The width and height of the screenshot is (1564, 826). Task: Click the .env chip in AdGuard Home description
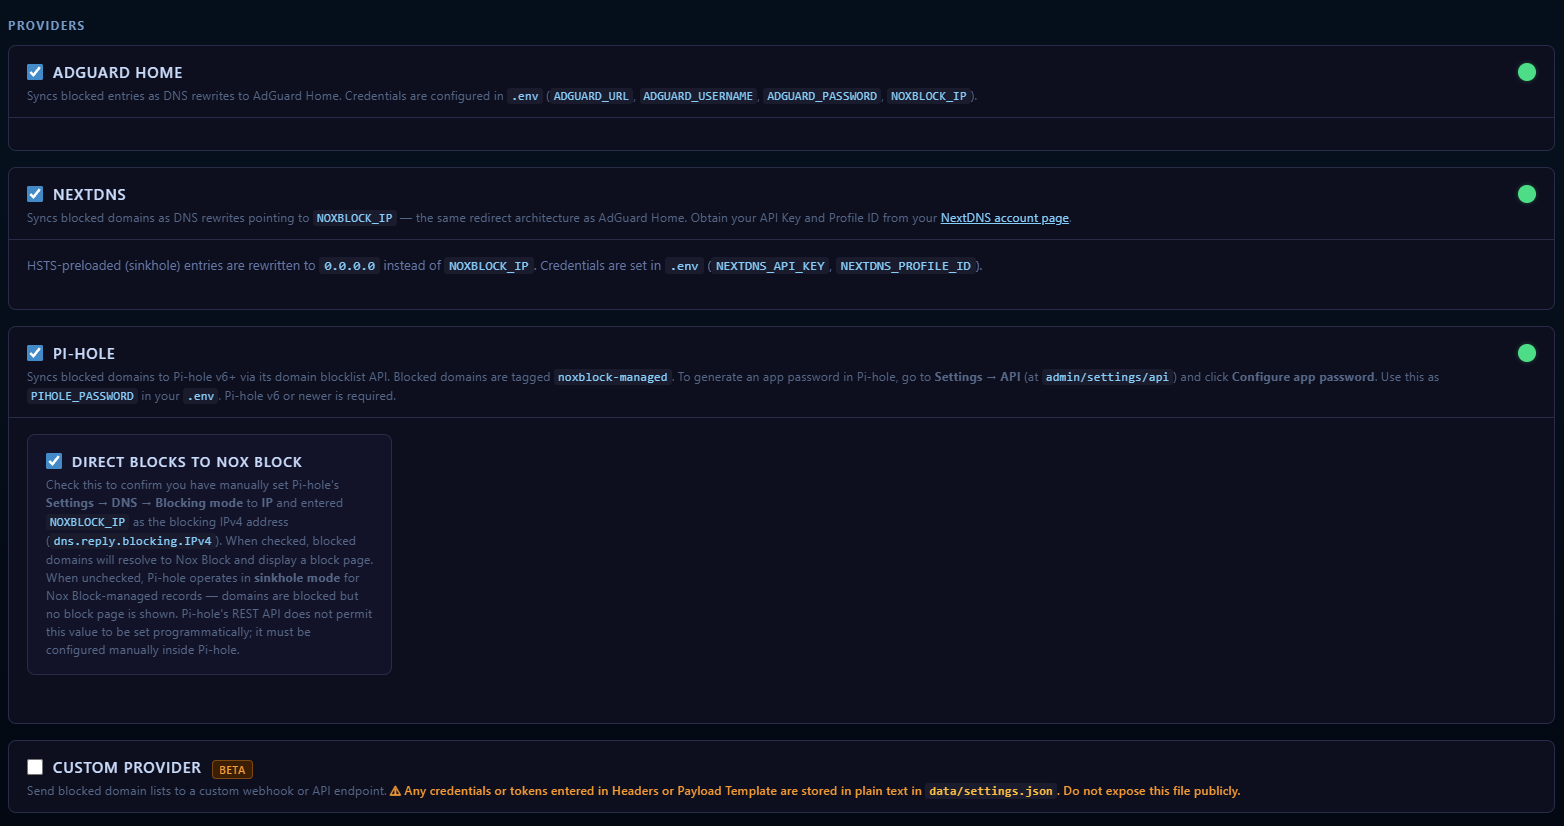tap(525, 96)
